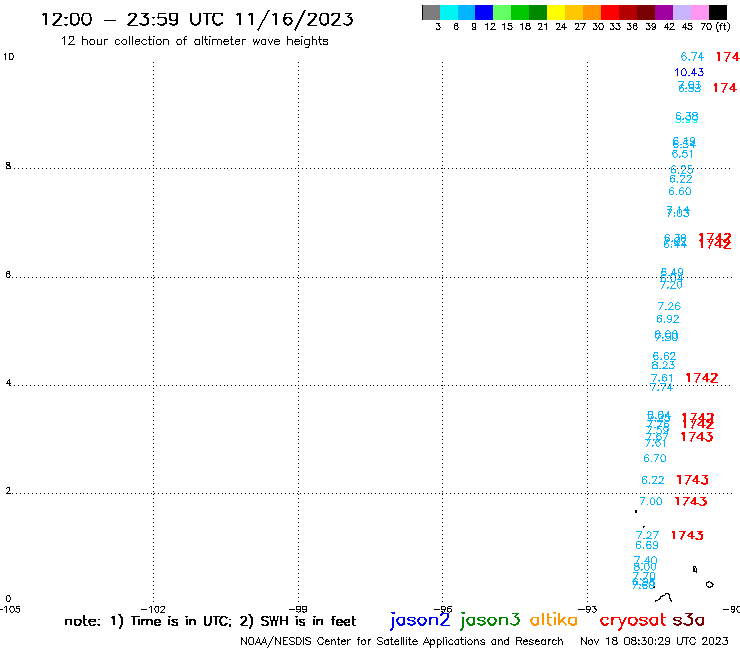Click the wave height value "6.92"
The image size is (740, 650).
click(x=668, y=319)
